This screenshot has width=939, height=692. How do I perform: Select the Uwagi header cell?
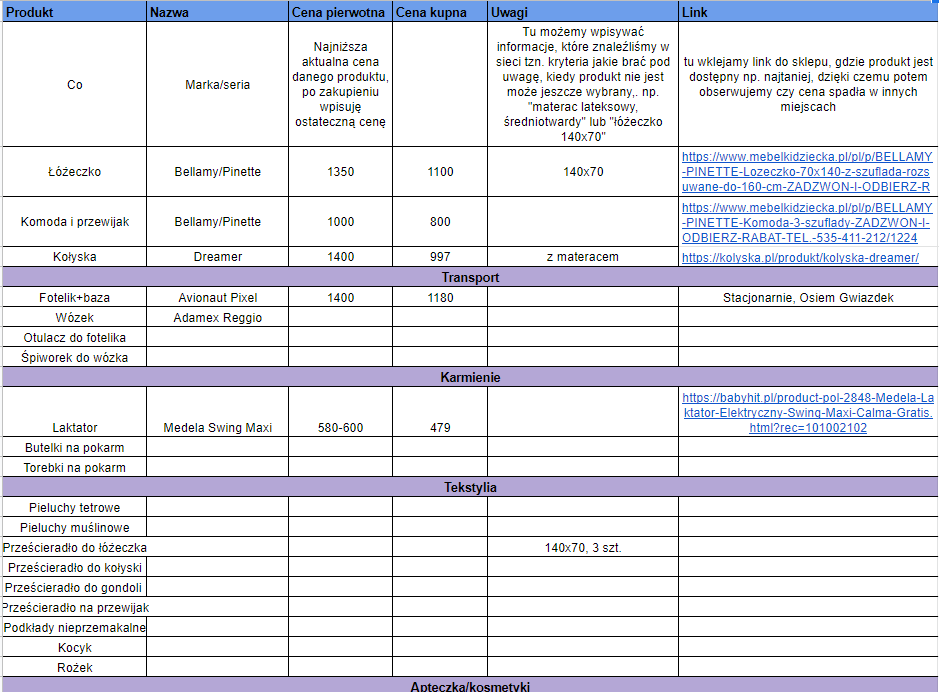click(x=583, y=12)
